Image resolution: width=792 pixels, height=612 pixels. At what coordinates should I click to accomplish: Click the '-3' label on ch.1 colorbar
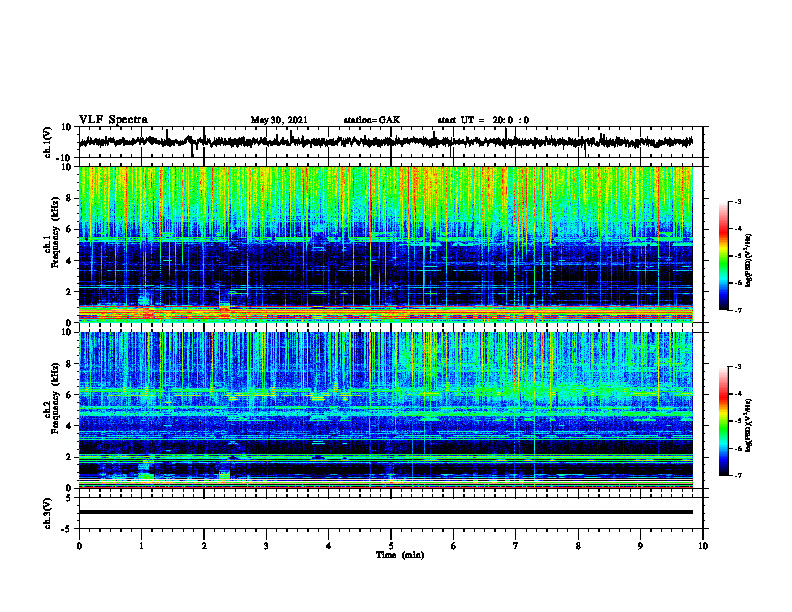(738, 201)
